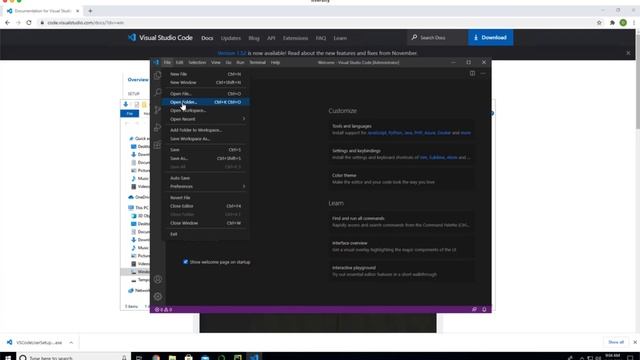Choose Open Workspace... menu entry

pyautogui.click(x=207, y=111)
